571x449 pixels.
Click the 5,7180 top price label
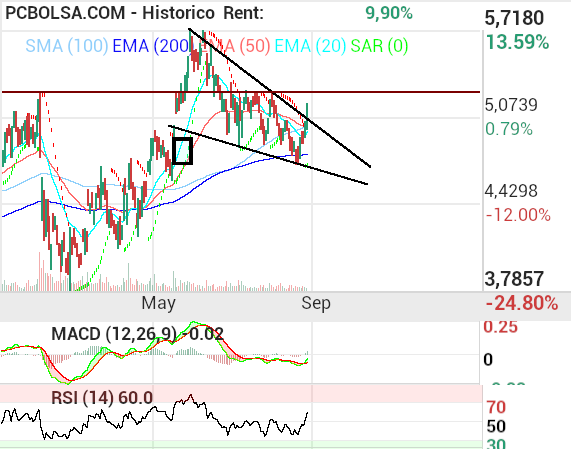(514, 18)
